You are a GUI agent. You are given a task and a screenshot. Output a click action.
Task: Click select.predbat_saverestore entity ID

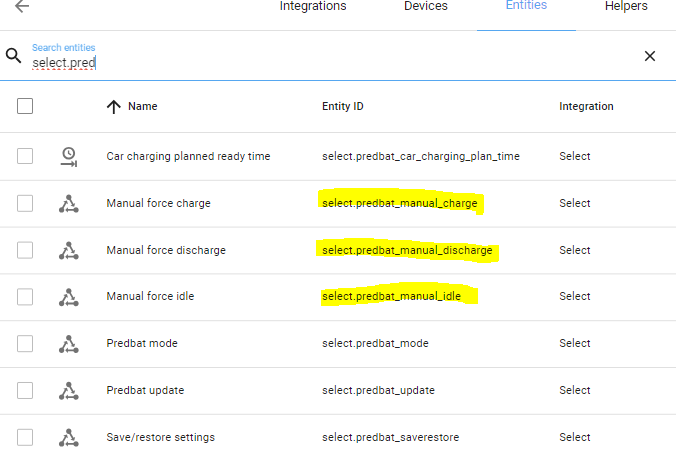click(391, 437)
